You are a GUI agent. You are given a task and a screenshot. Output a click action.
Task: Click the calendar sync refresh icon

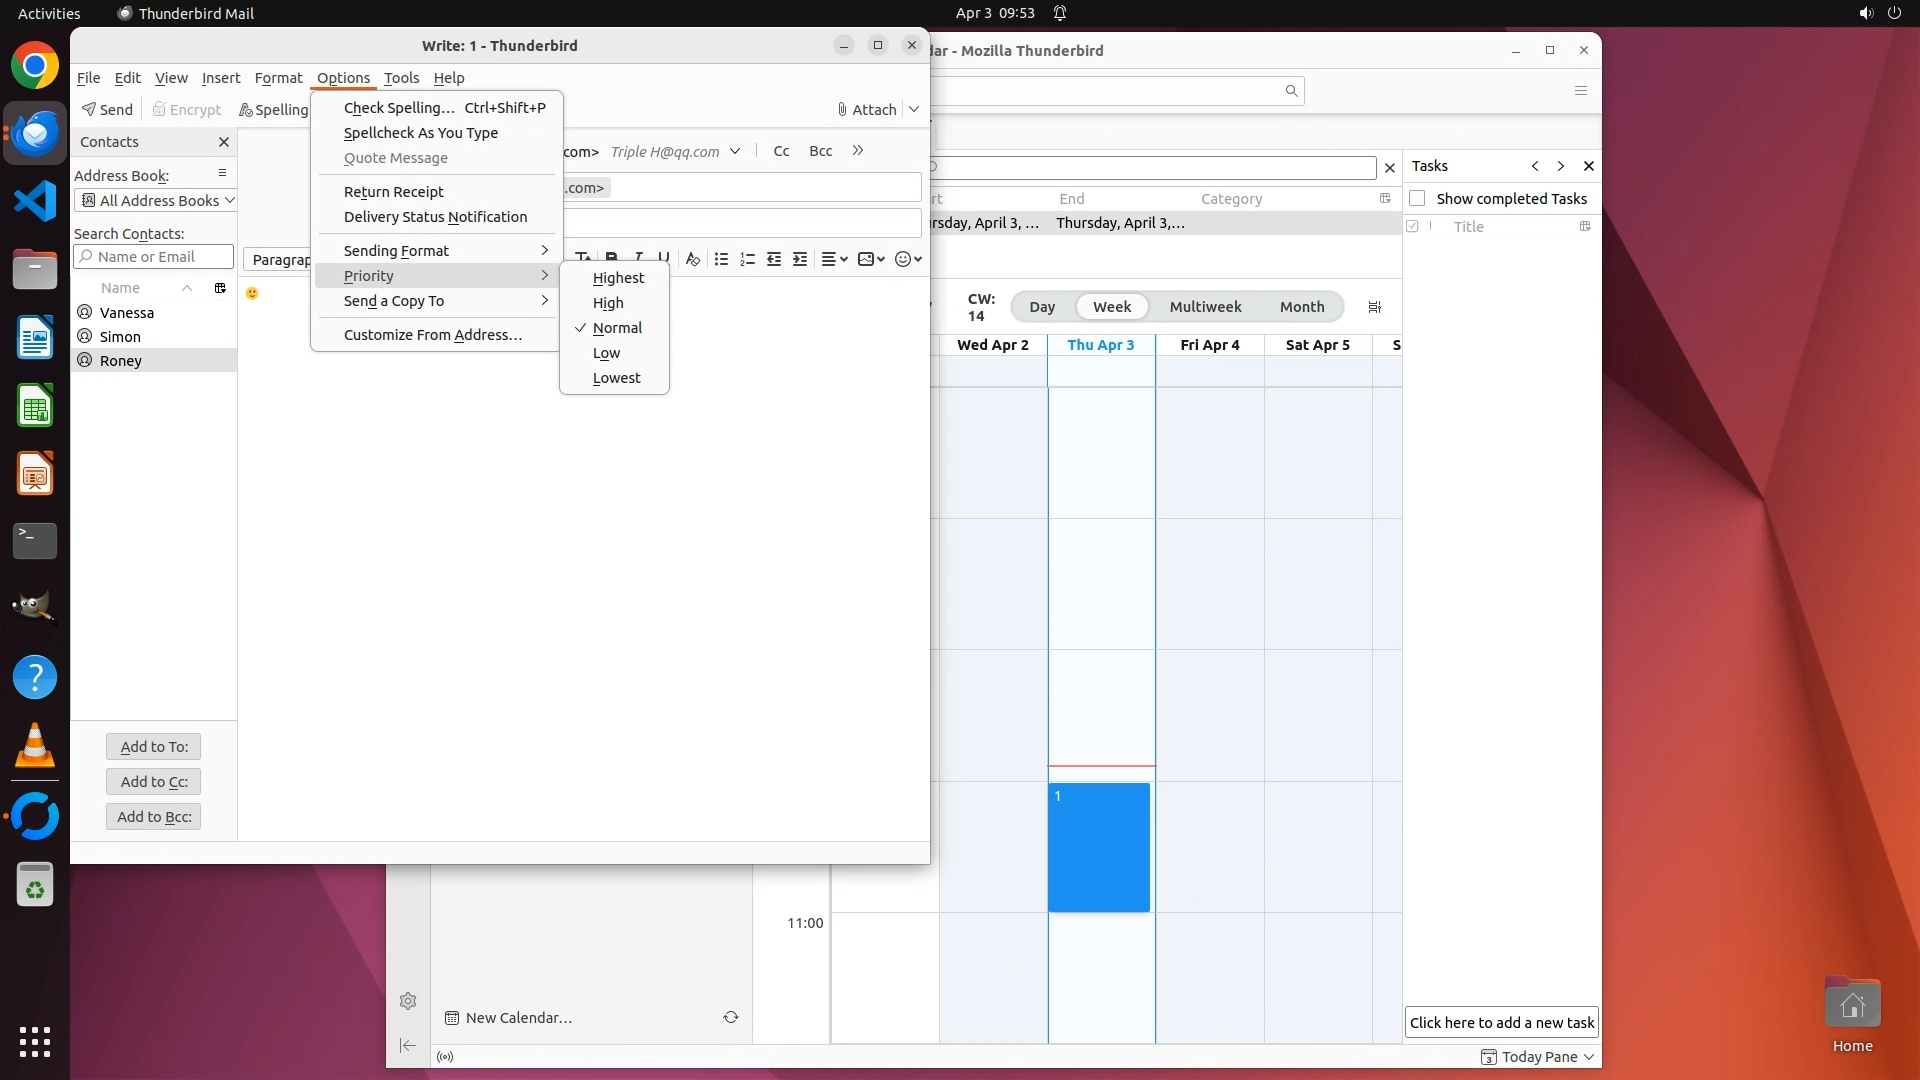pos(731,1017)
